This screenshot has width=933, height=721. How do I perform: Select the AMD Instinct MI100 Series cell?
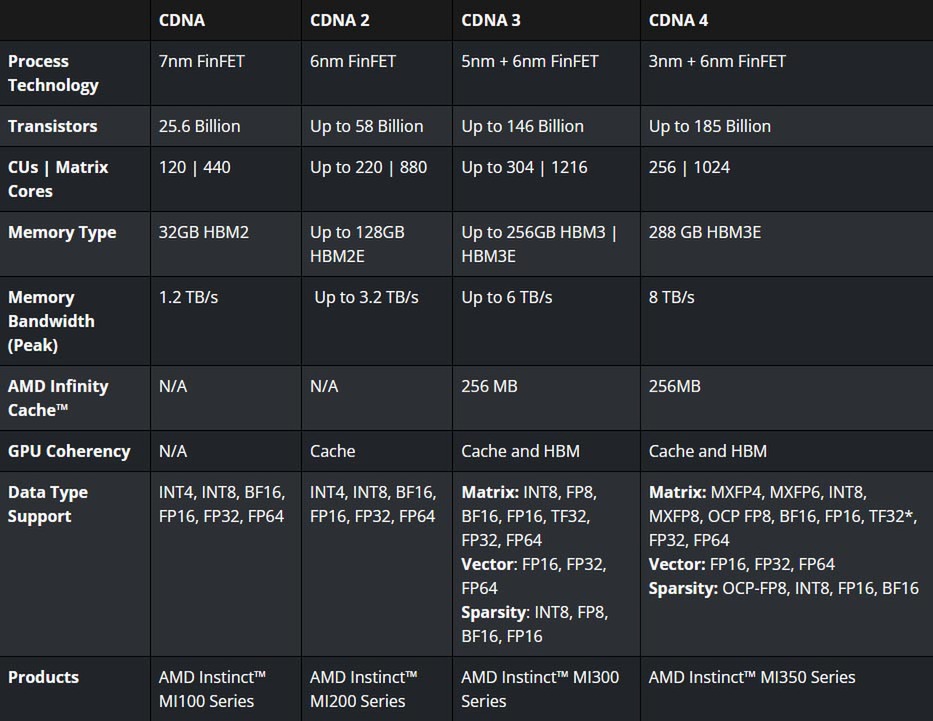[213, 688]
